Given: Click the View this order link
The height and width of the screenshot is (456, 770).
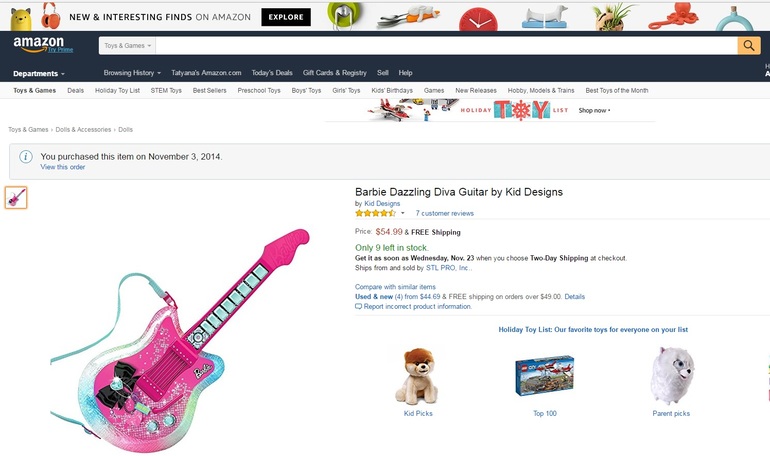Looking at the screenshot, I should (x=62, y=167).
